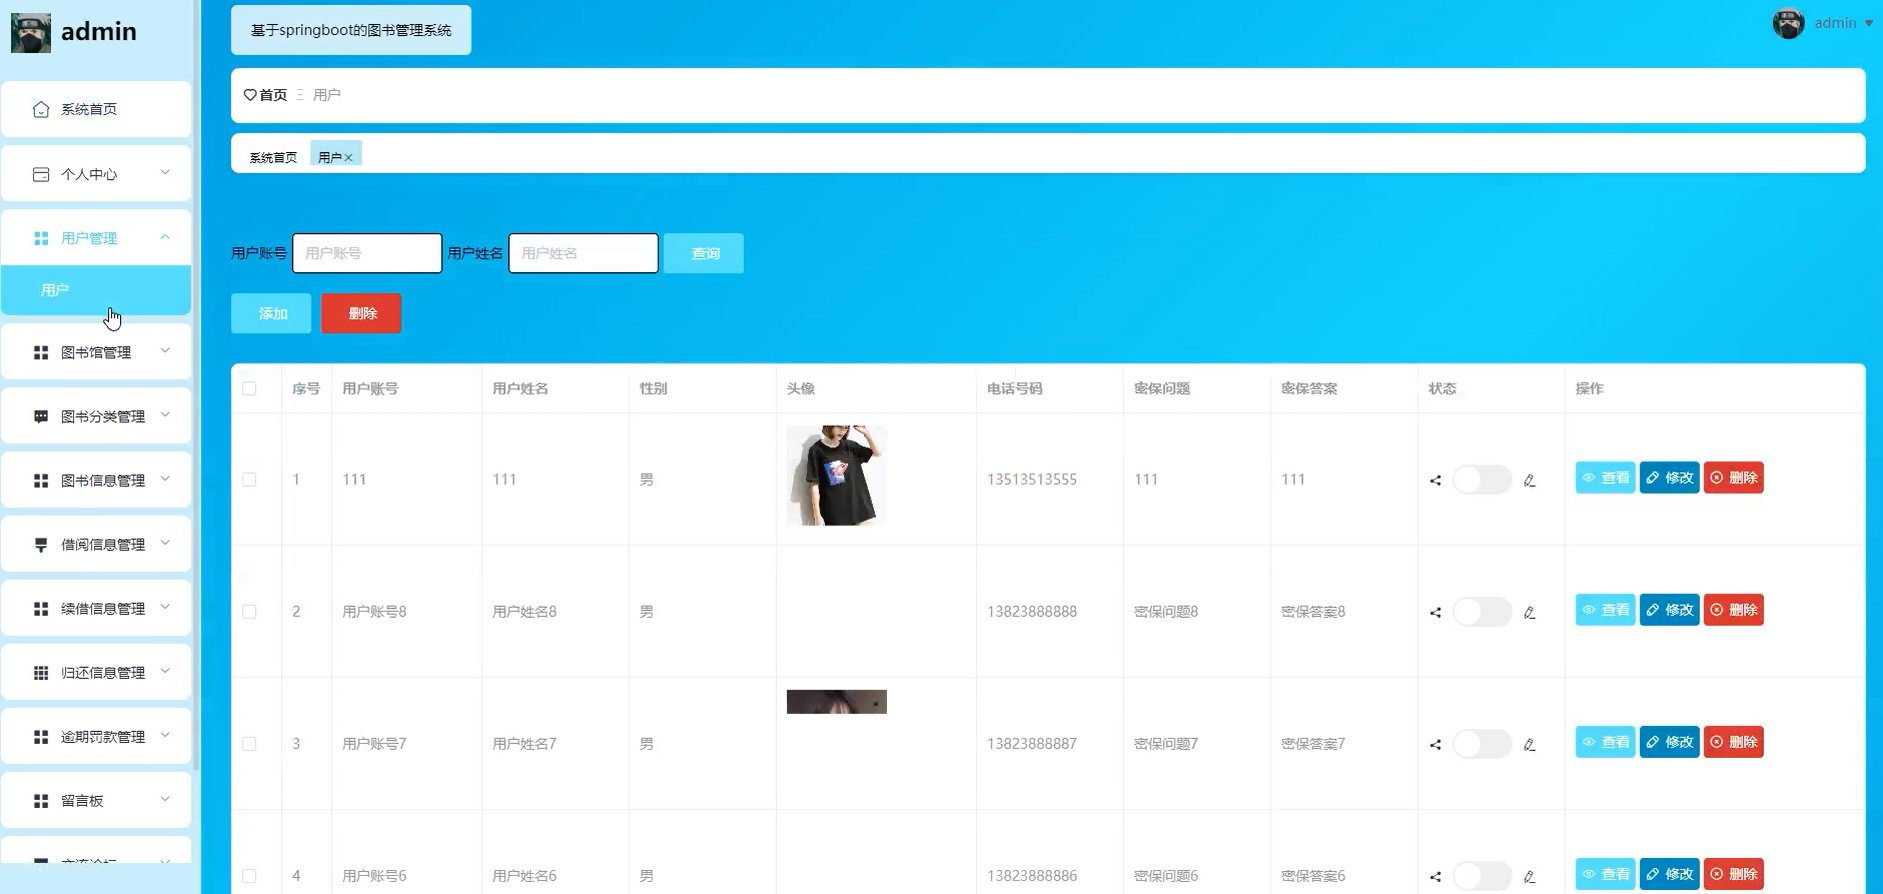
Task: Click the share icon in row 111
Action: point(1435,480)
